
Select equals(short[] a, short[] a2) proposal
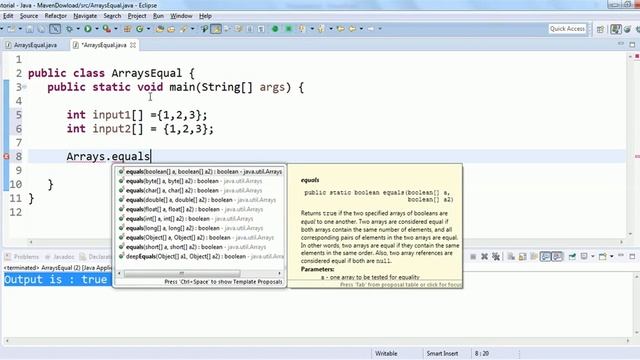(x=200, y=247)
